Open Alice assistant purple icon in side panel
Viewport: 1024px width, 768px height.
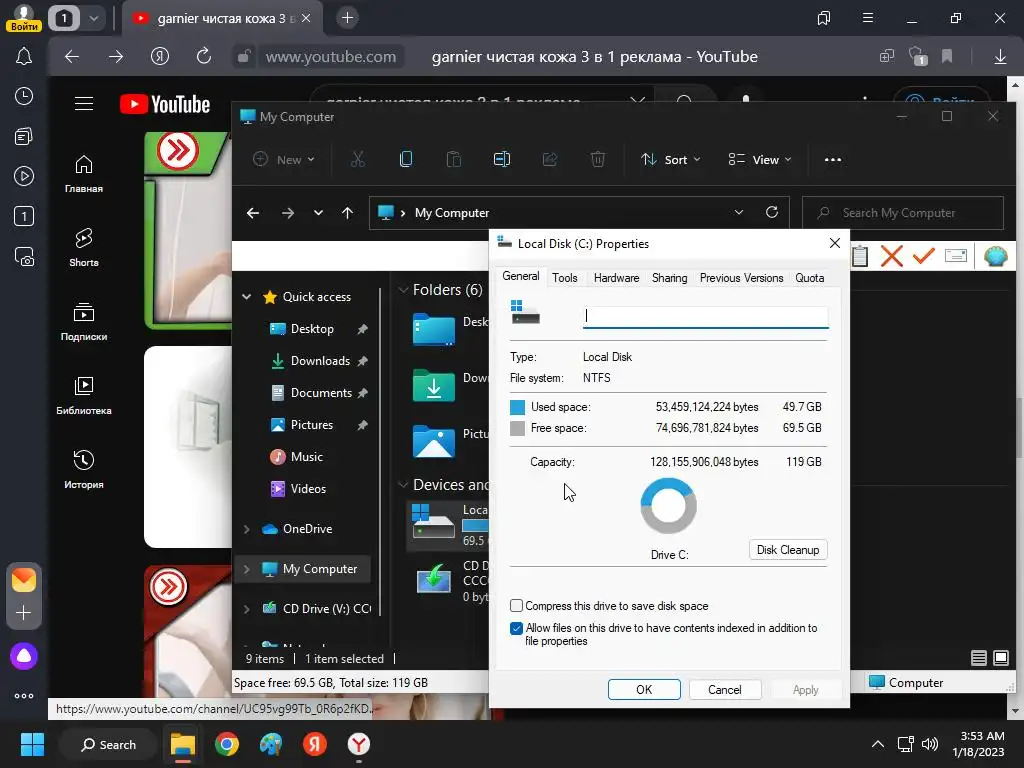[x=24, y=656]
